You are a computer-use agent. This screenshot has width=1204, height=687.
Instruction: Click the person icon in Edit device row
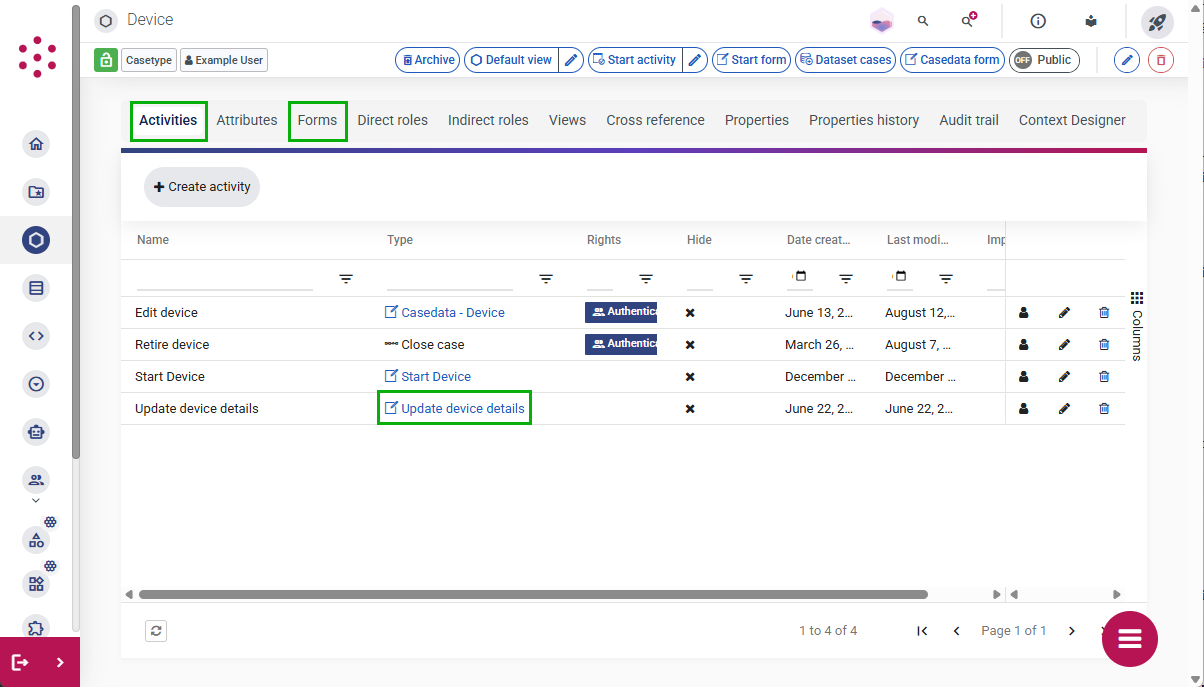tap(1023, 313)
